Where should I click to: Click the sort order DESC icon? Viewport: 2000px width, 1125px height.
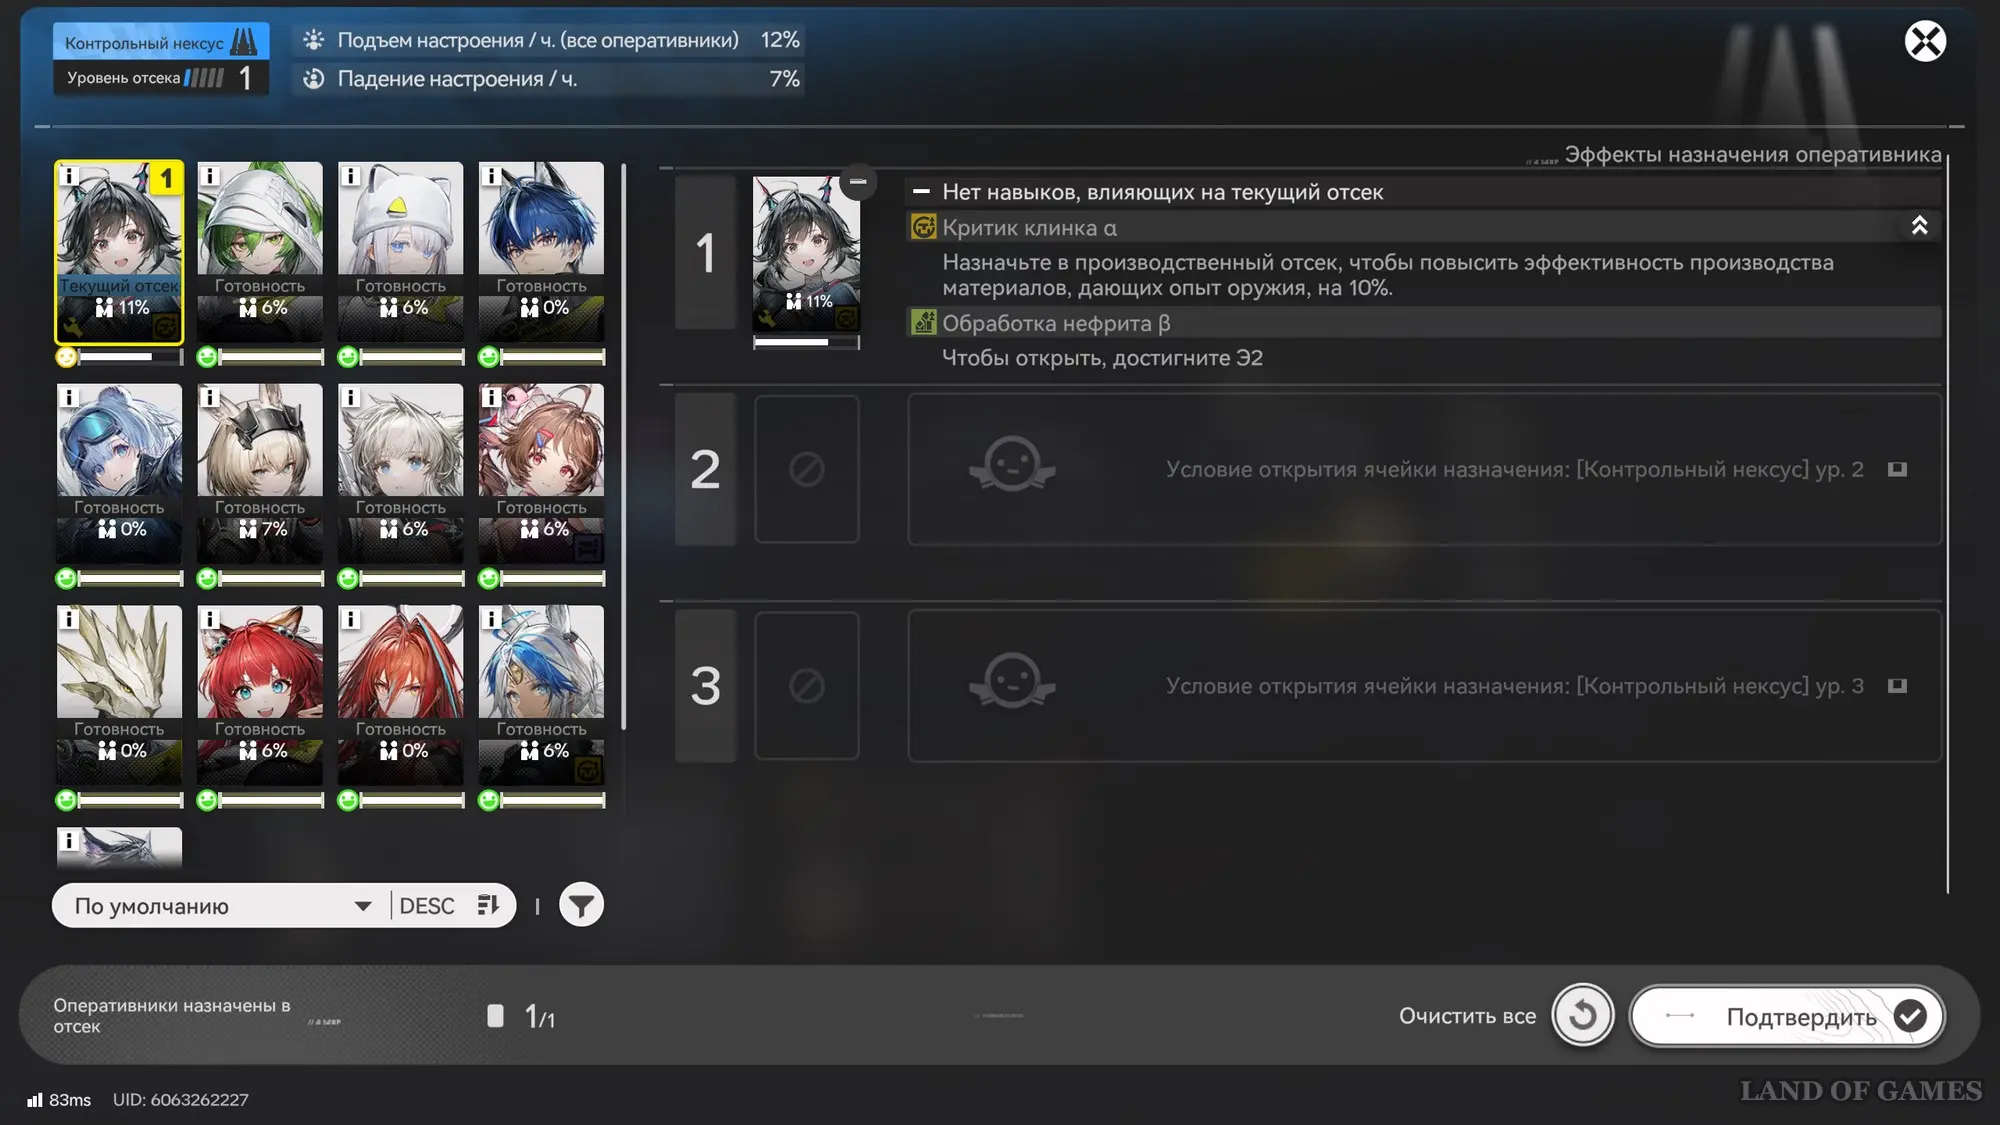click(x=488, y=905)
